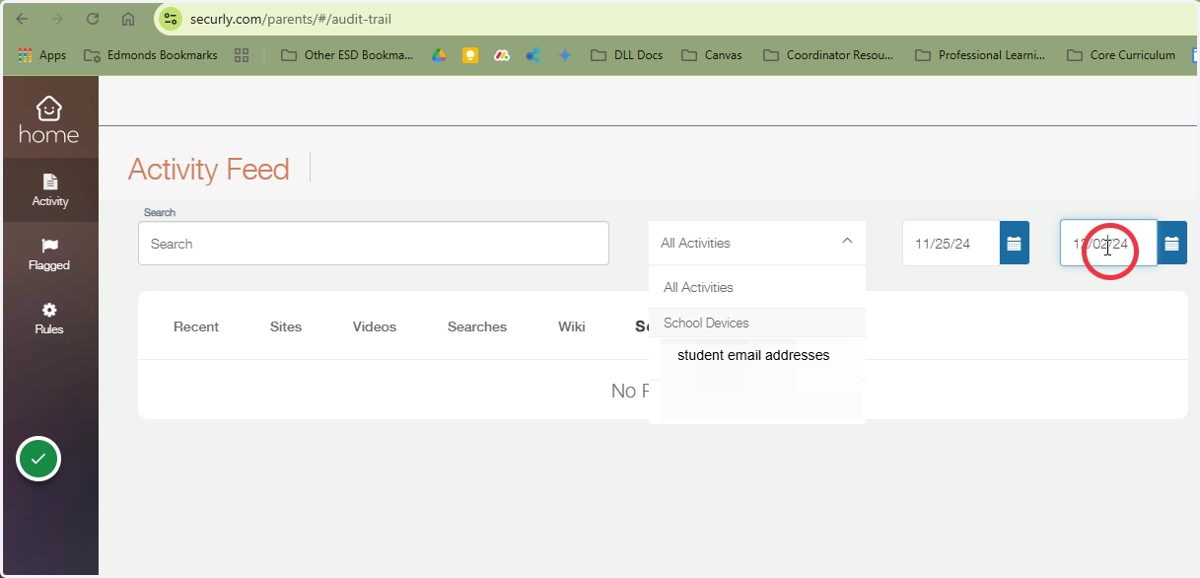This screenshot has width=1200, height=578.
Task: Open Coordinator Resources bookmark folder
Action: [x=829, y=55]
